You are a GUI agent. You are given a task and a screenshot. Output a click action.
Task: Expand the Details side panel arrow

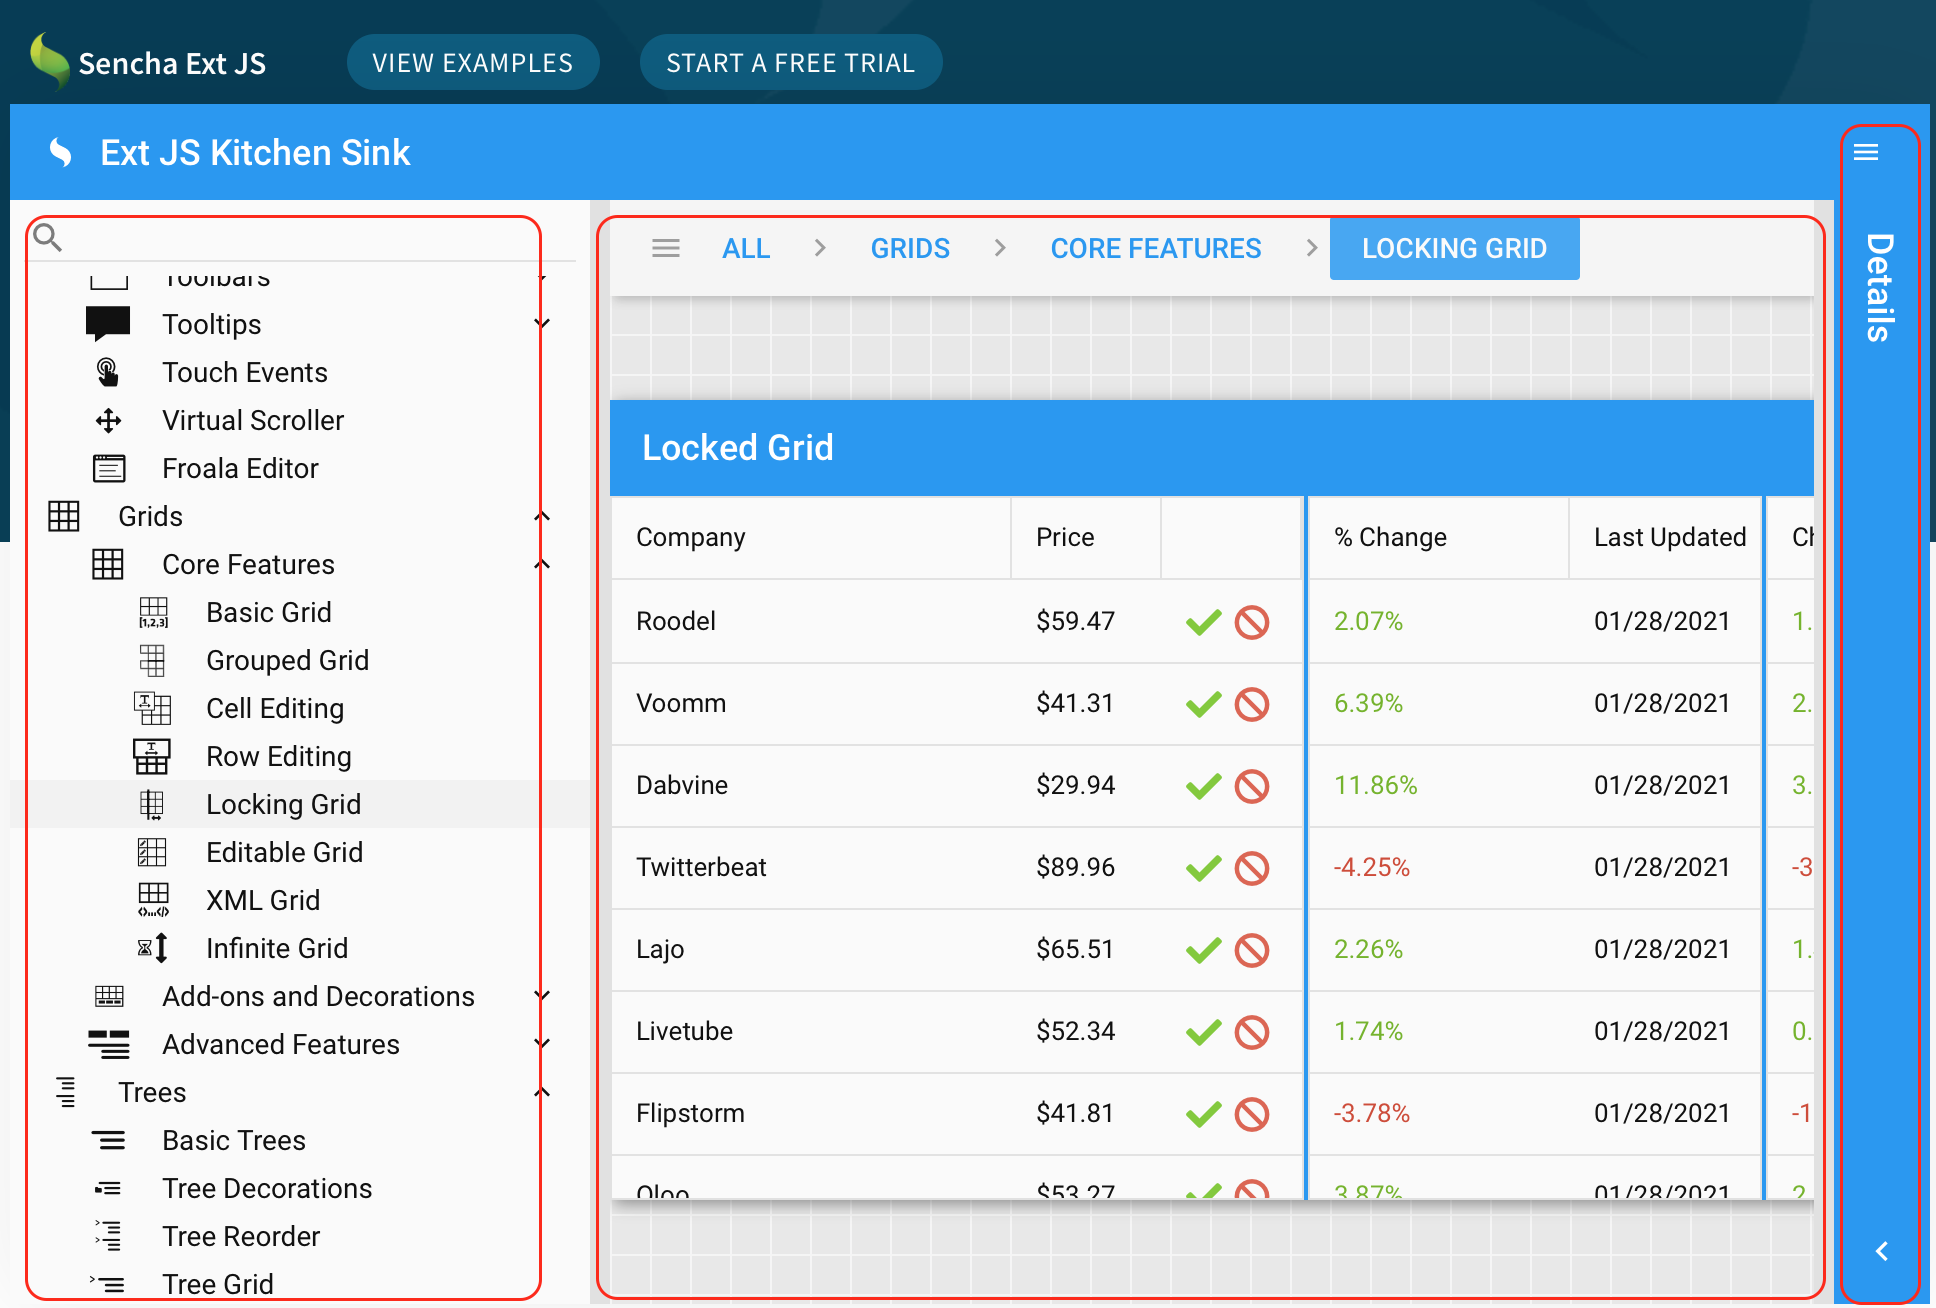(1881, 1251)
